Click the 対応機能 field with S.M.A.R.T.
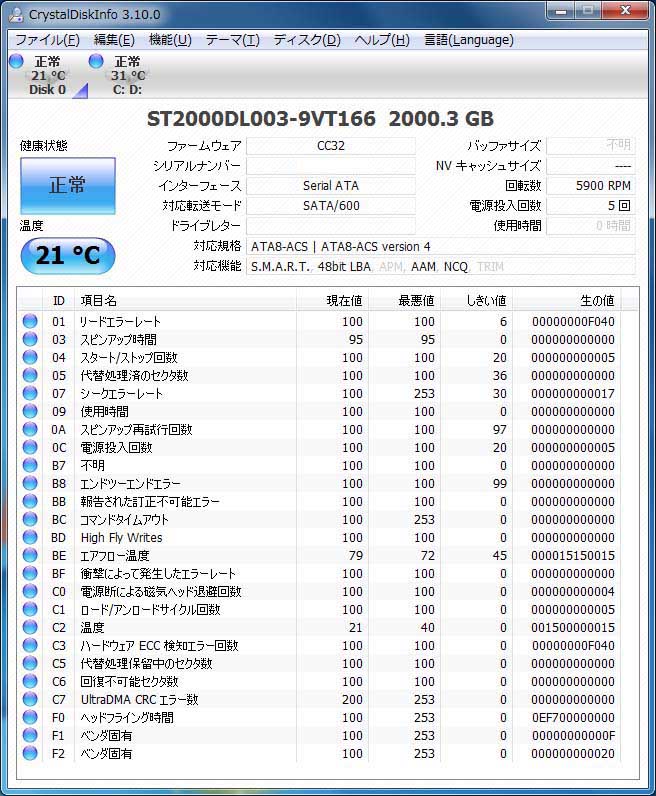The width and height of the screenshot is (656, 796). tap(441, 266)
